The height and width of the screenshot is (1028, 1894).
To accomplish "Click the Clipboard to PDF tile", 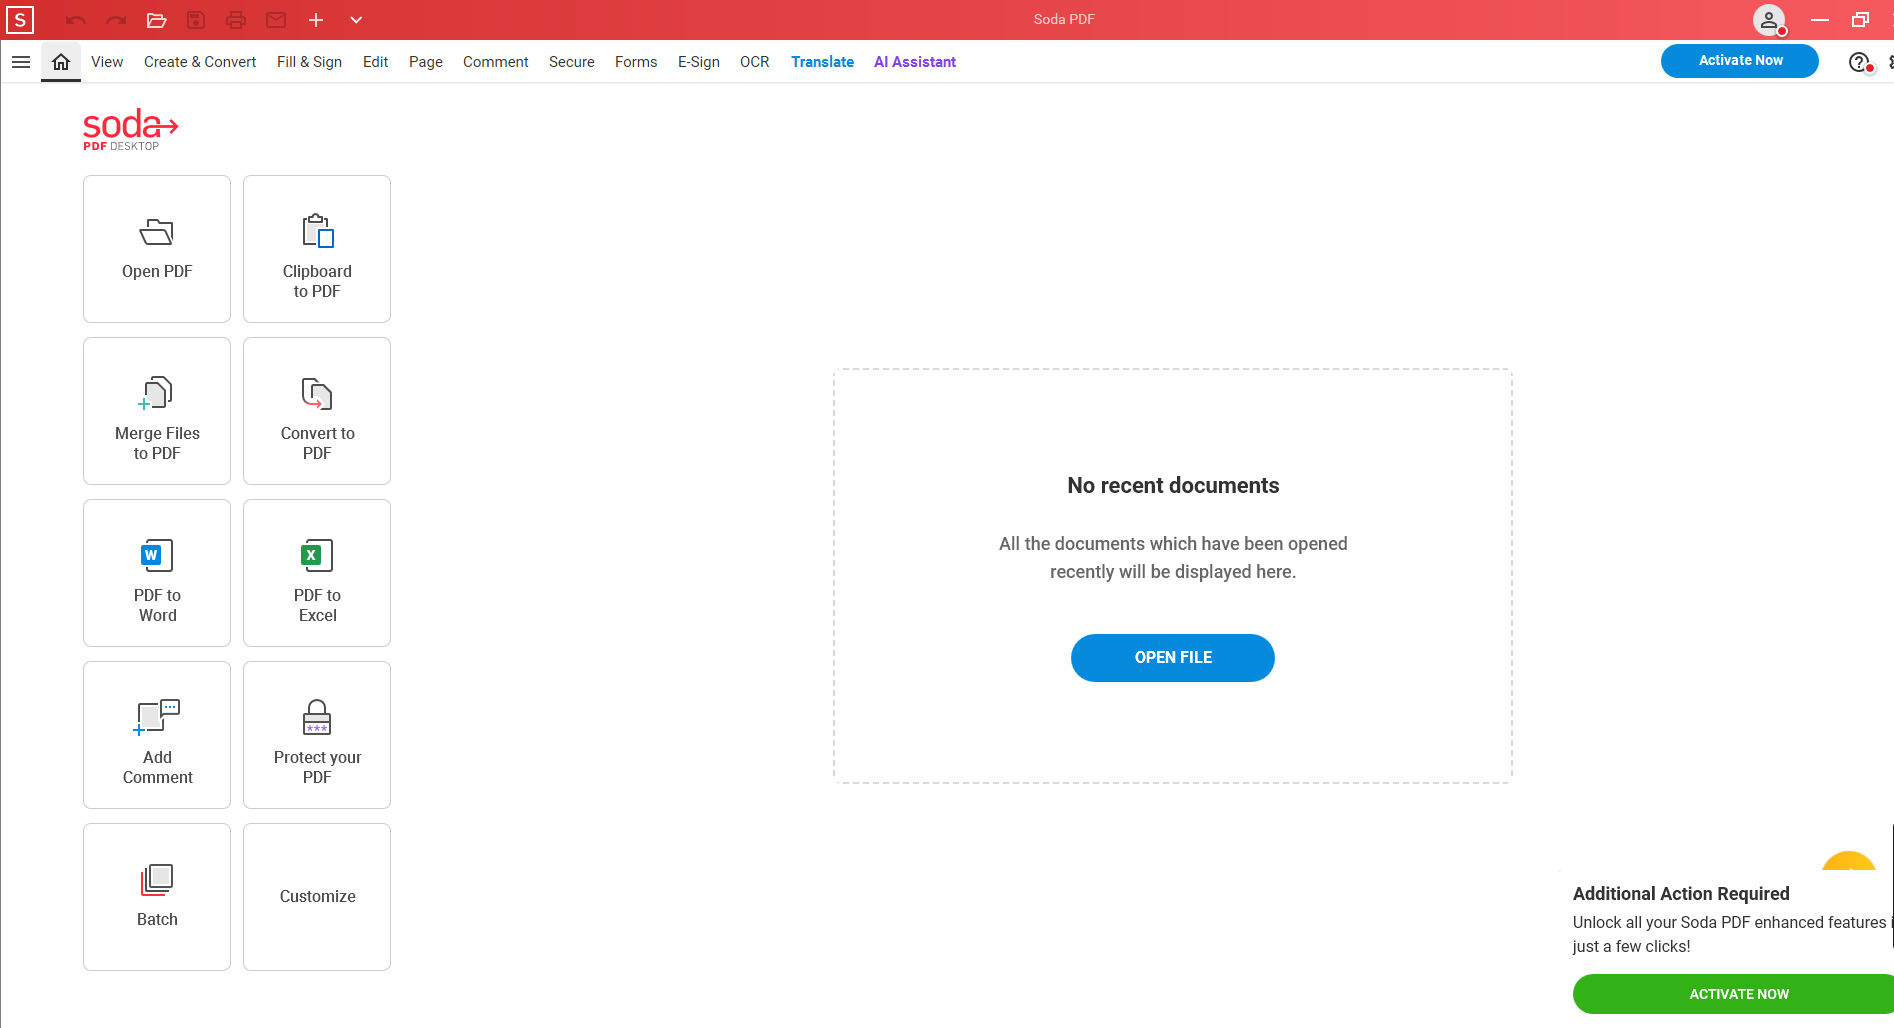I will pyautogui.click(x=317, y=249).
